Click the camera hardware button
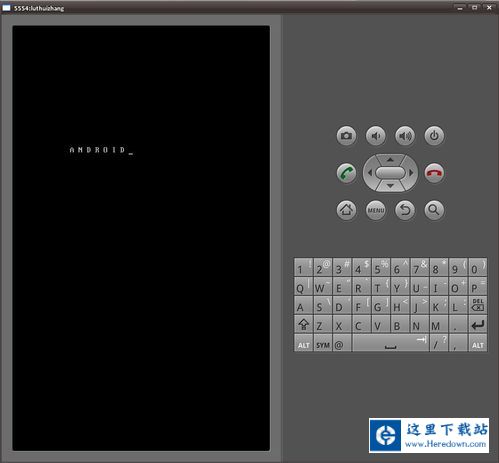The width and height of the screenshot is (499, 463). (346, 136)
